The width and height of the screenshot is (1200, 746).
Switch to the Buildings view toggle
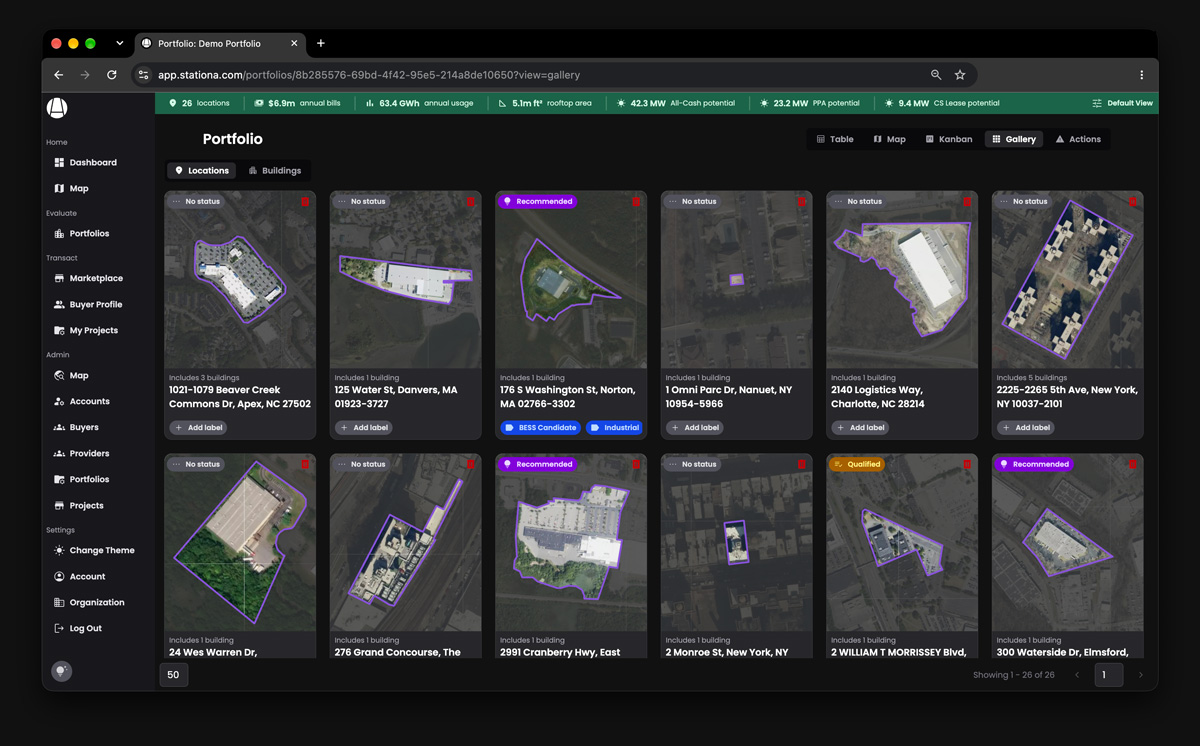[x=275, y=171]
